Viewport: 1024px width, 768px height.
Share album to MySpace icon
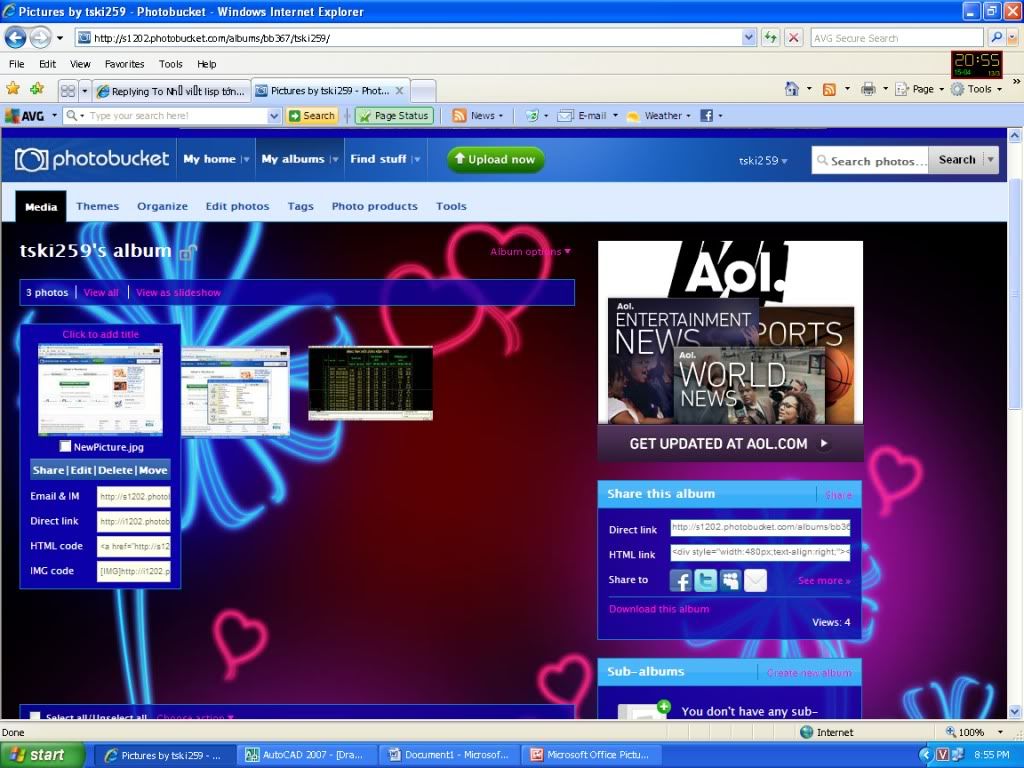[730, 580]
